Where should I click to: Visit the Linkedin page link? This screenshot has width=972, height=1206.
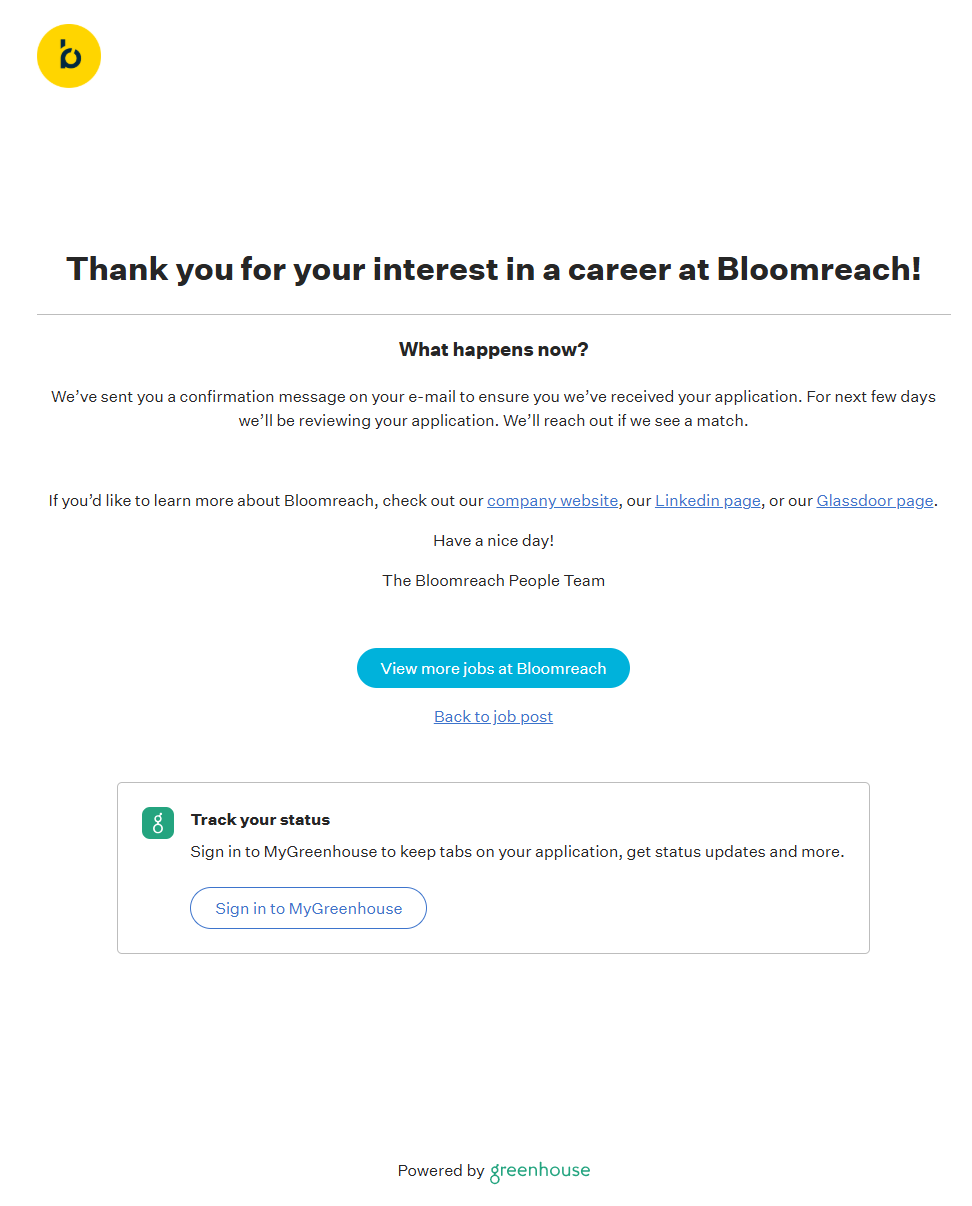707,501
